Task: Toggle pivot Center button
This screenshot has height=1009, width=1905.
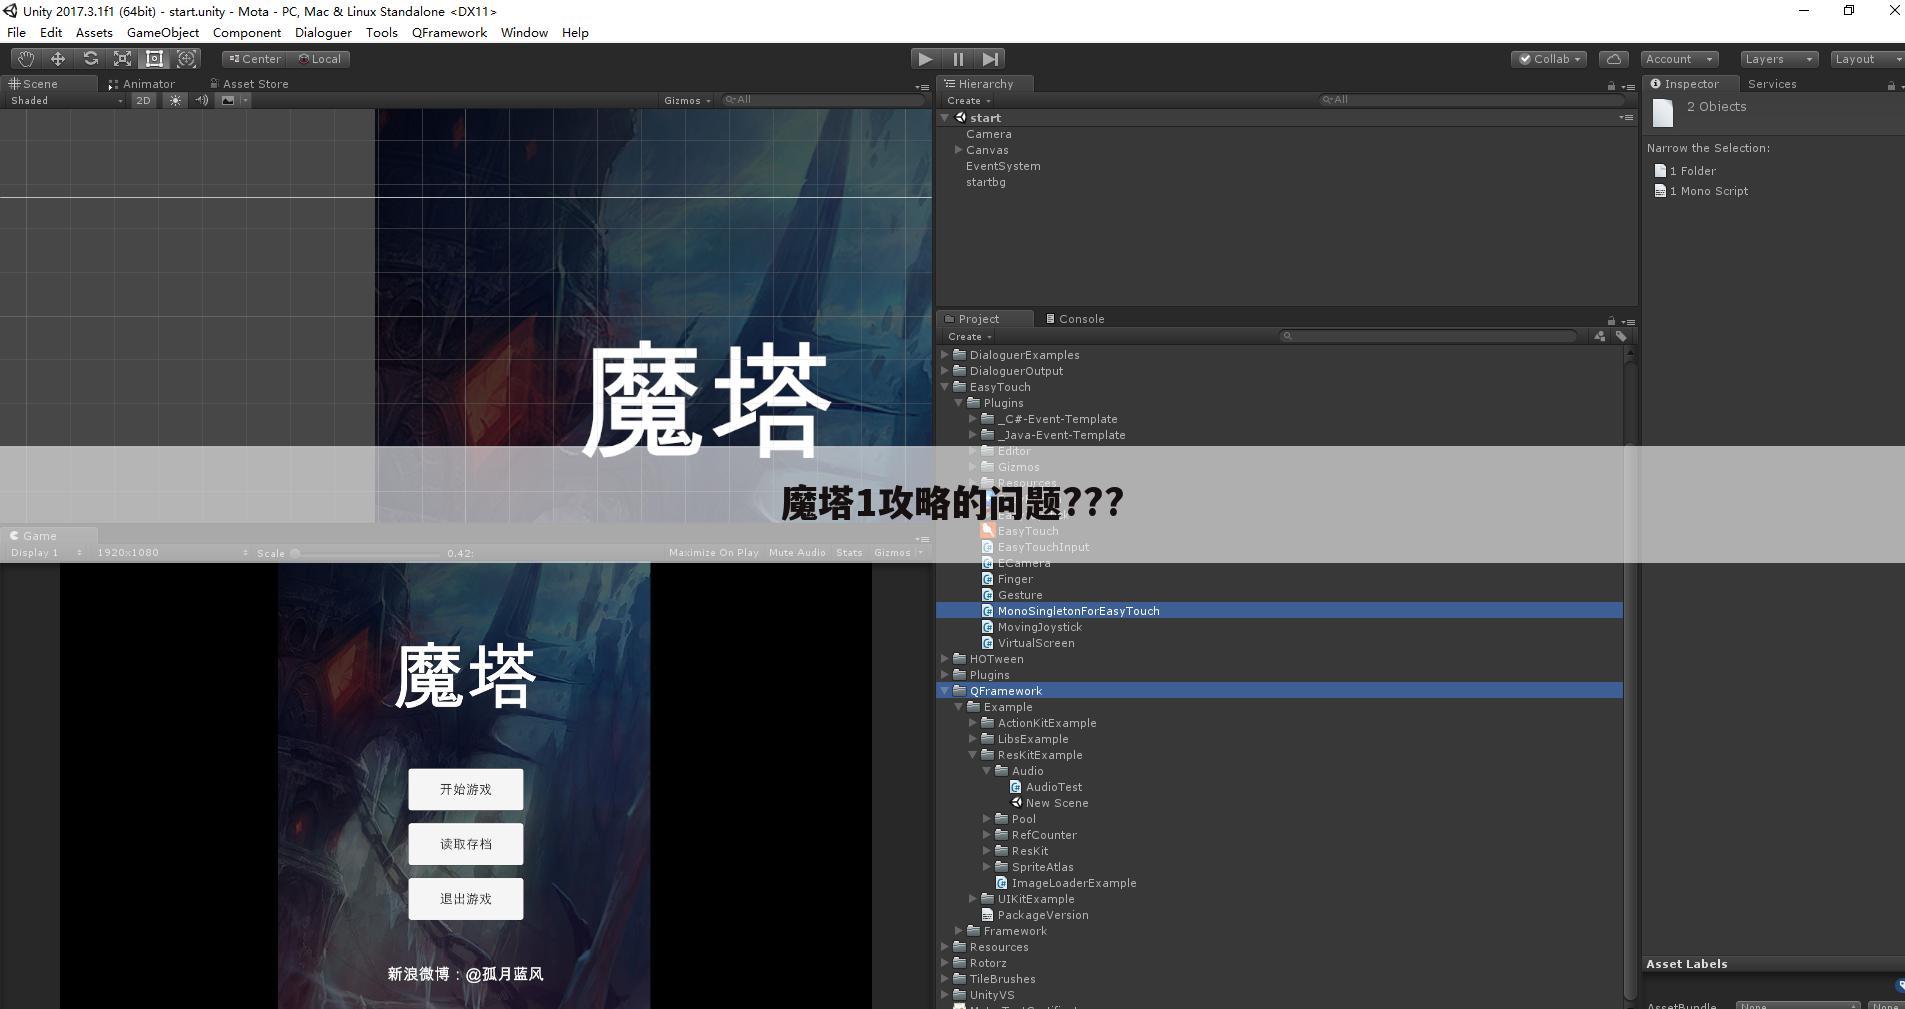Action: tap(255, 59)
